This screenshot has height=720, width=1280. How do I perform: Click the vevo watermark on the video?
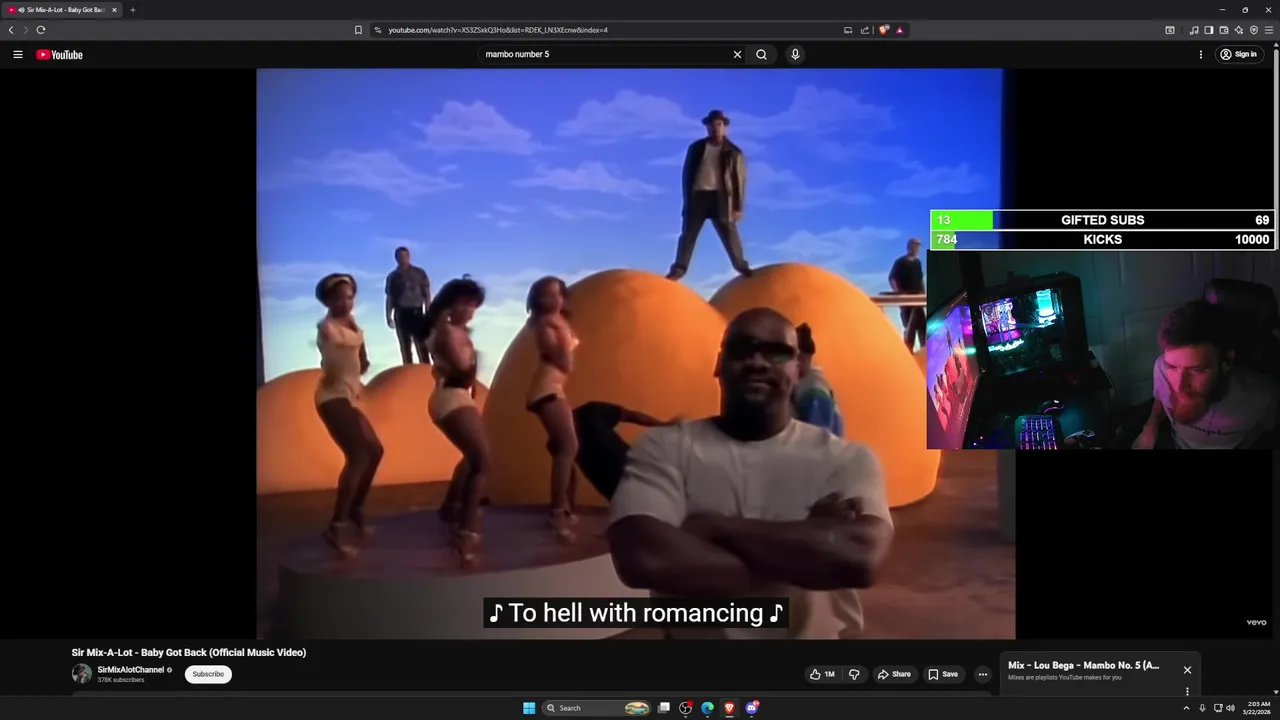(x=1256, y=622)
